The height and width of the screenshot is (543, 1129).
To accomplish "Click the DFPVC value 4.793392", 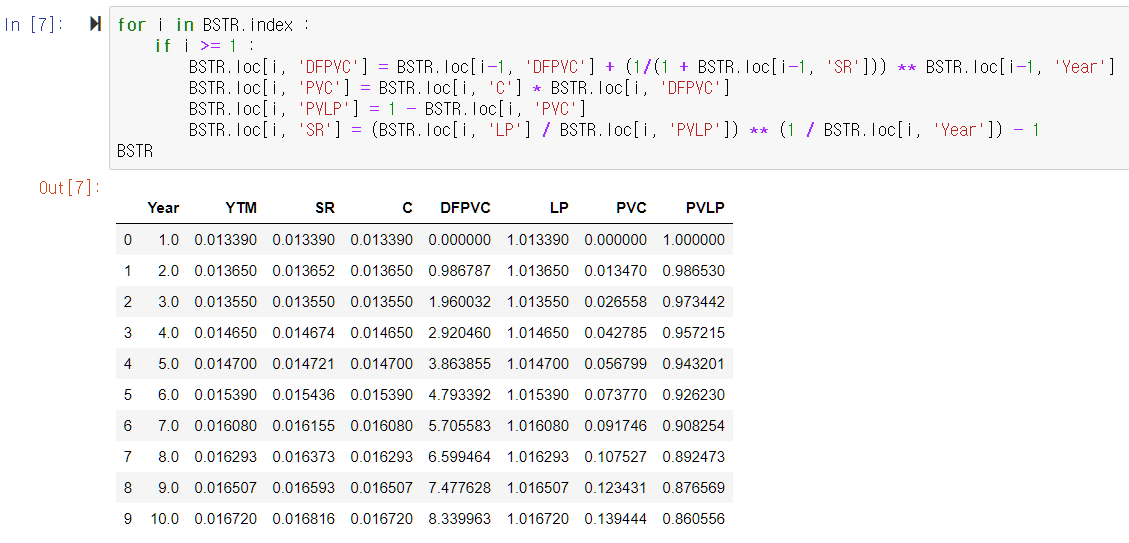I will point(459,395).
